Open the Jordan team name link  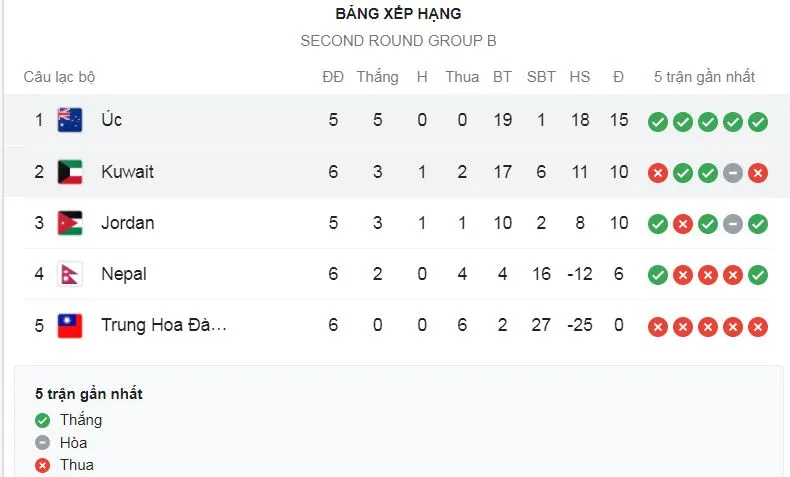pos(127,223)
